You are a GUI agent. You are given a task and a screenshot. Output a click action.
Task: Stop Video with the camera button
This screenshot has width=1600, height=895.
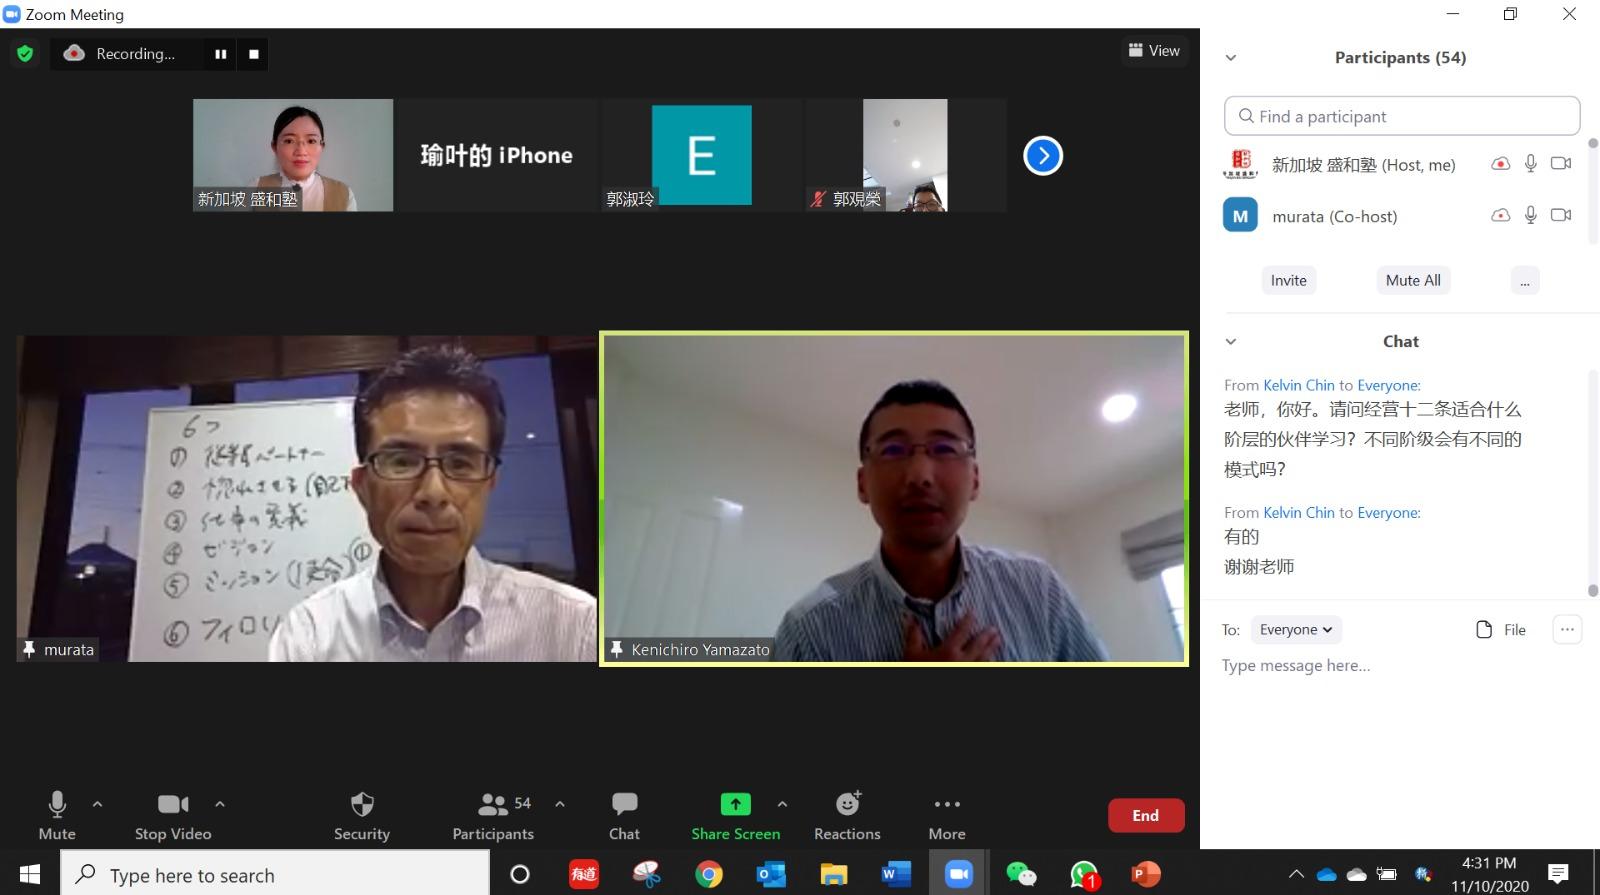tap(173, 815)
